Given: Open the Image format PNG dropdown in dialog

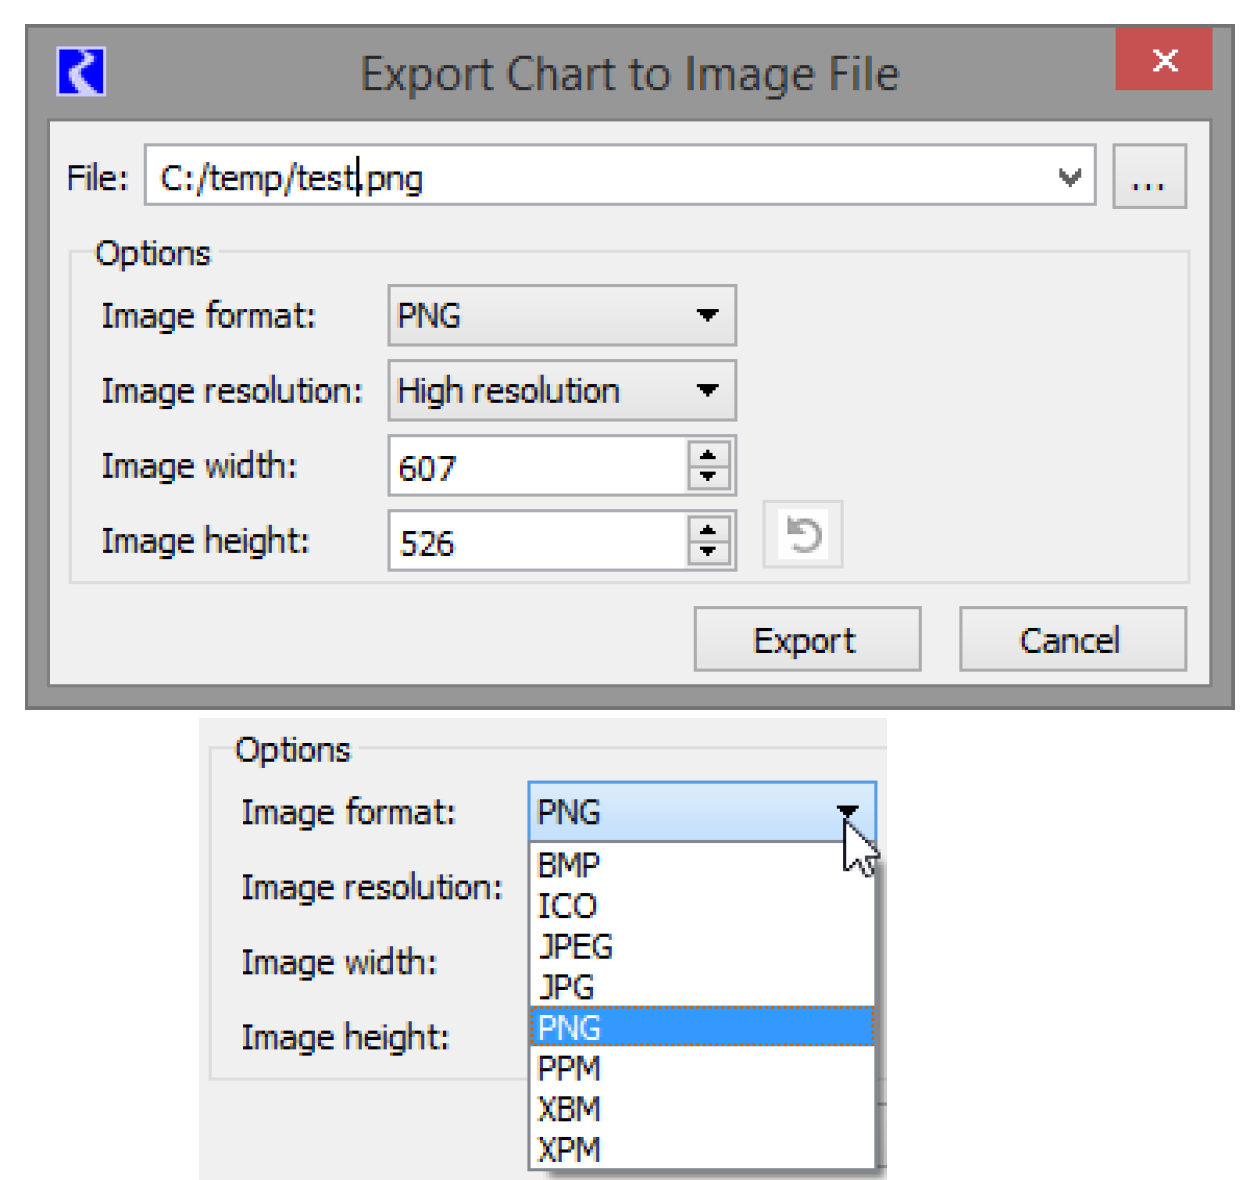Looking at the screenshot, I should coord(561,316).
